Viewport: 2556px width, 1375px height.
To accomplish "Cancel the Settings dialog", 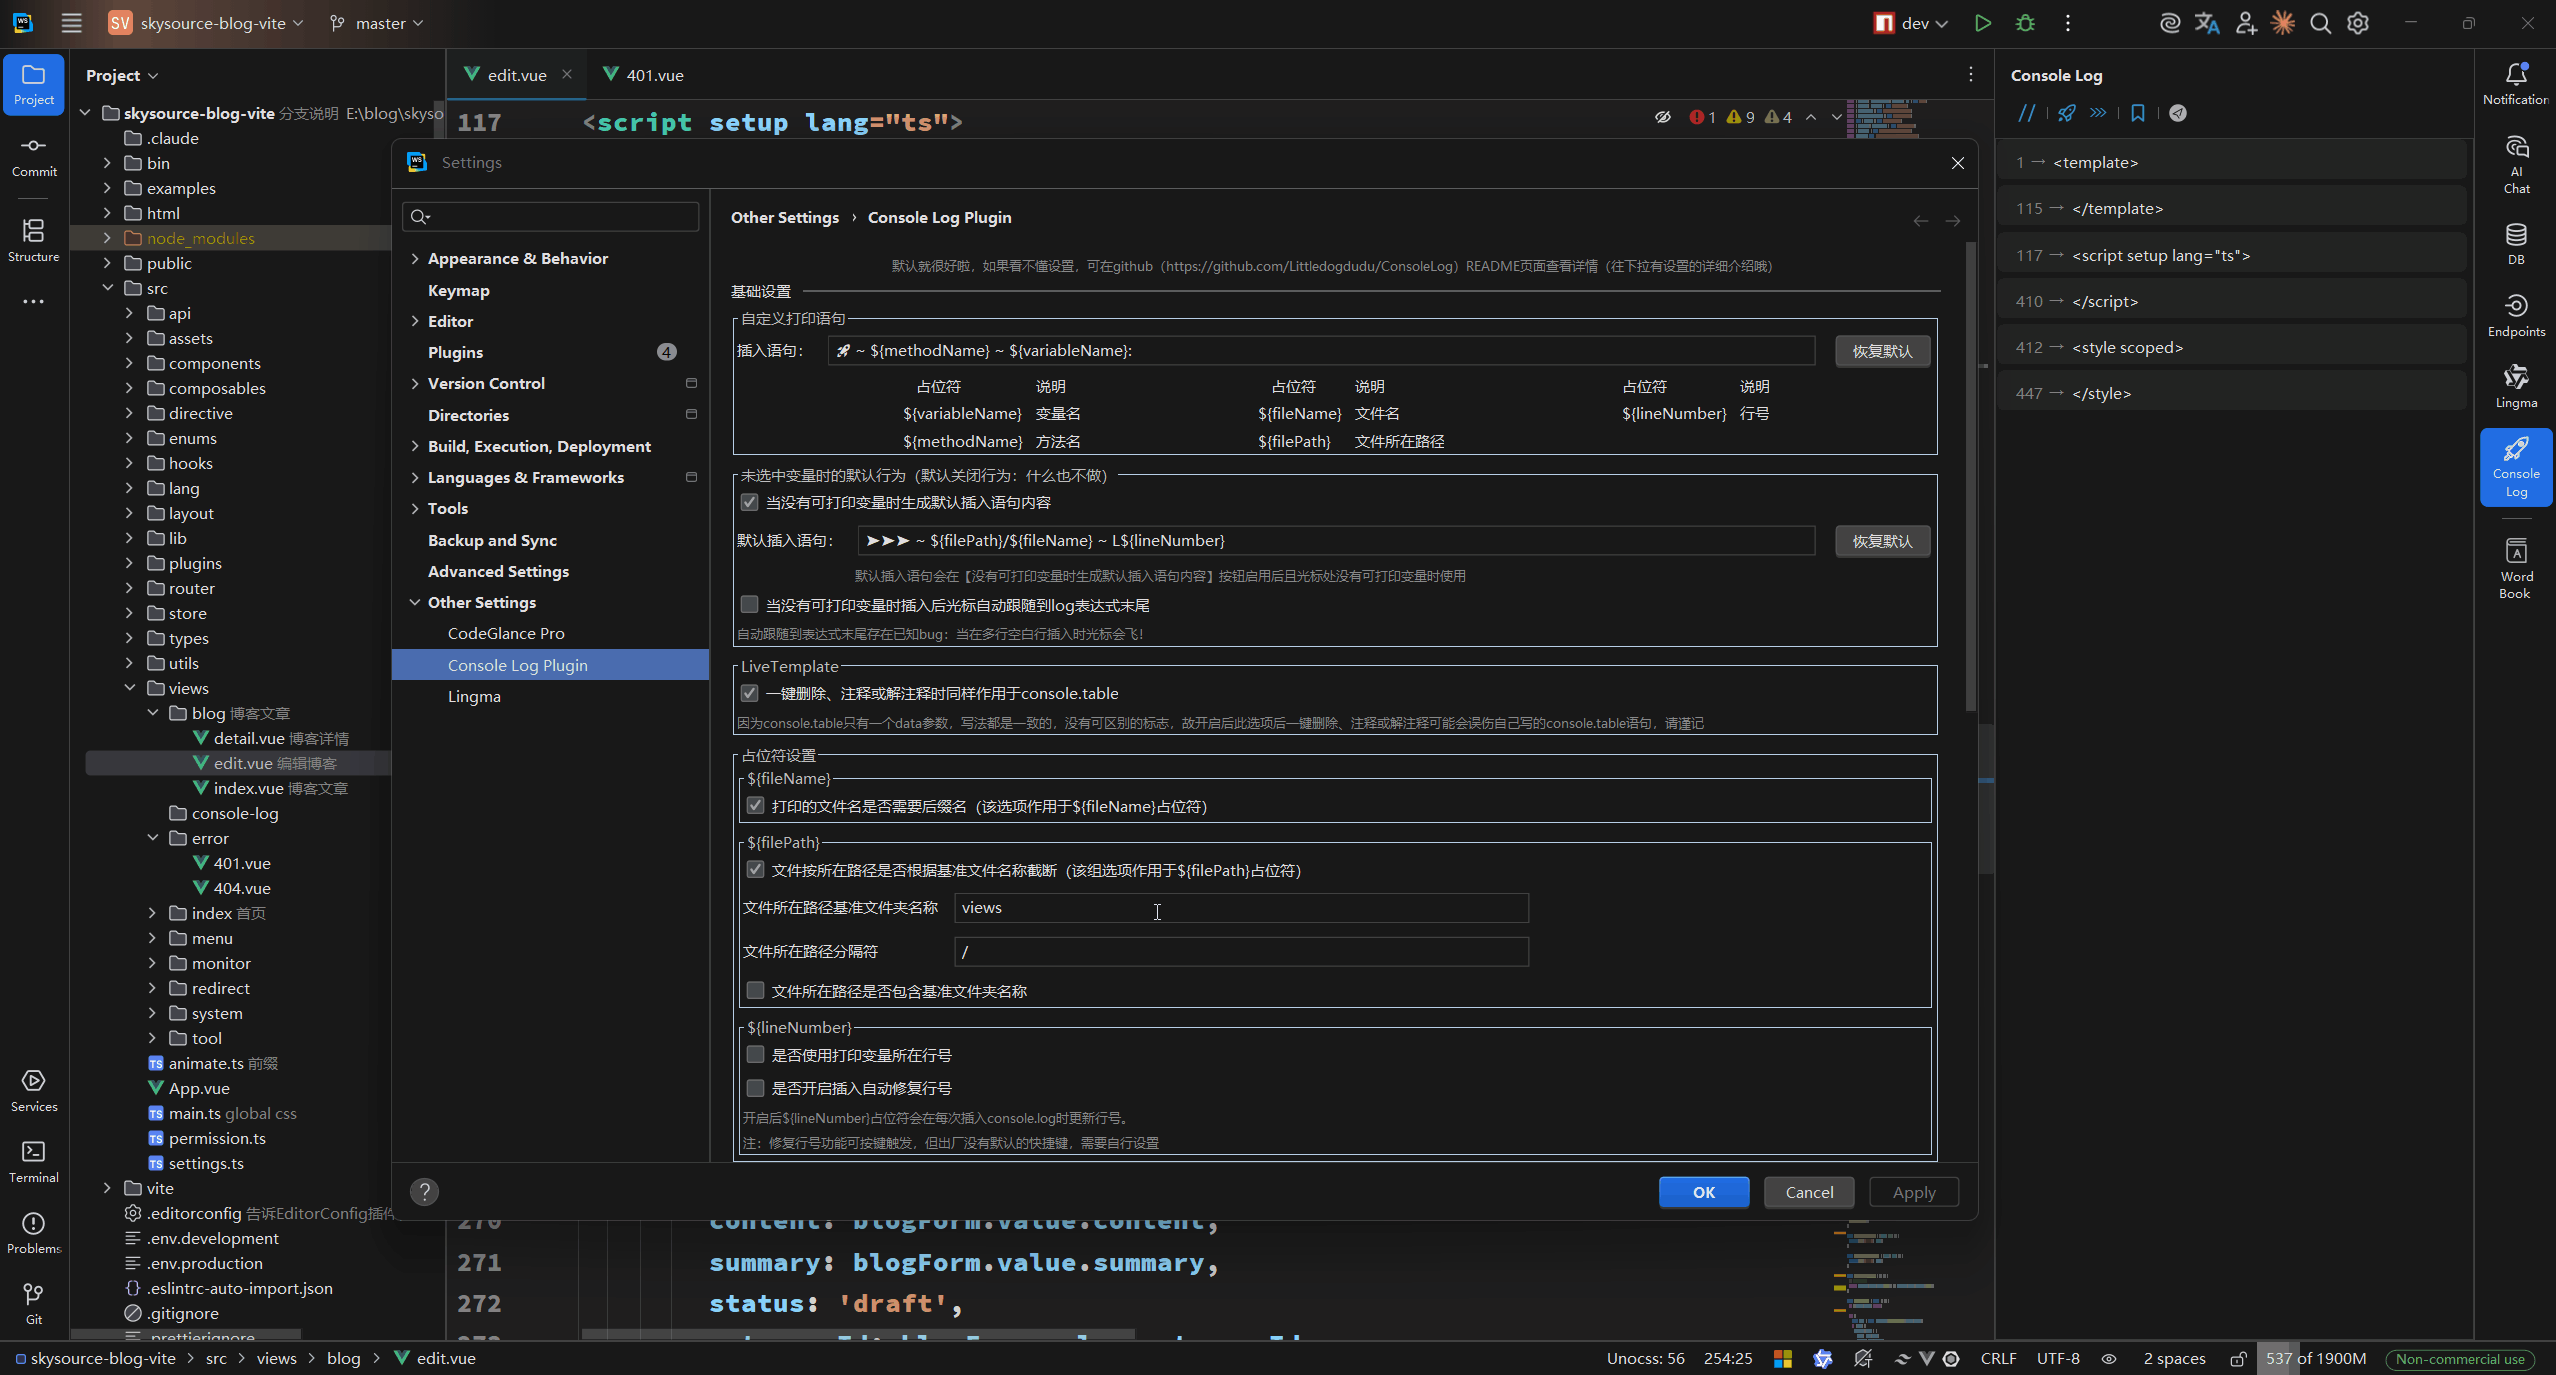I will click(1809, 1192).
